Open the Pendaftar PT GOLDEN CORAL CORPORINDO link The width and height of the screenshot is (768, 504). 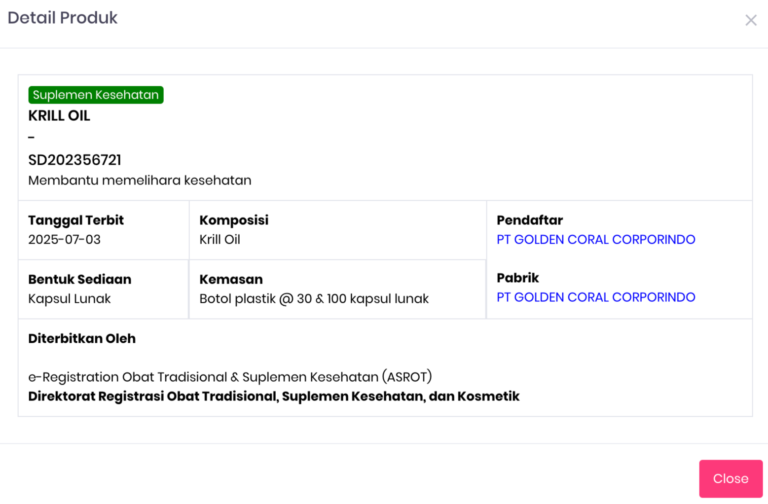point(596,240)
